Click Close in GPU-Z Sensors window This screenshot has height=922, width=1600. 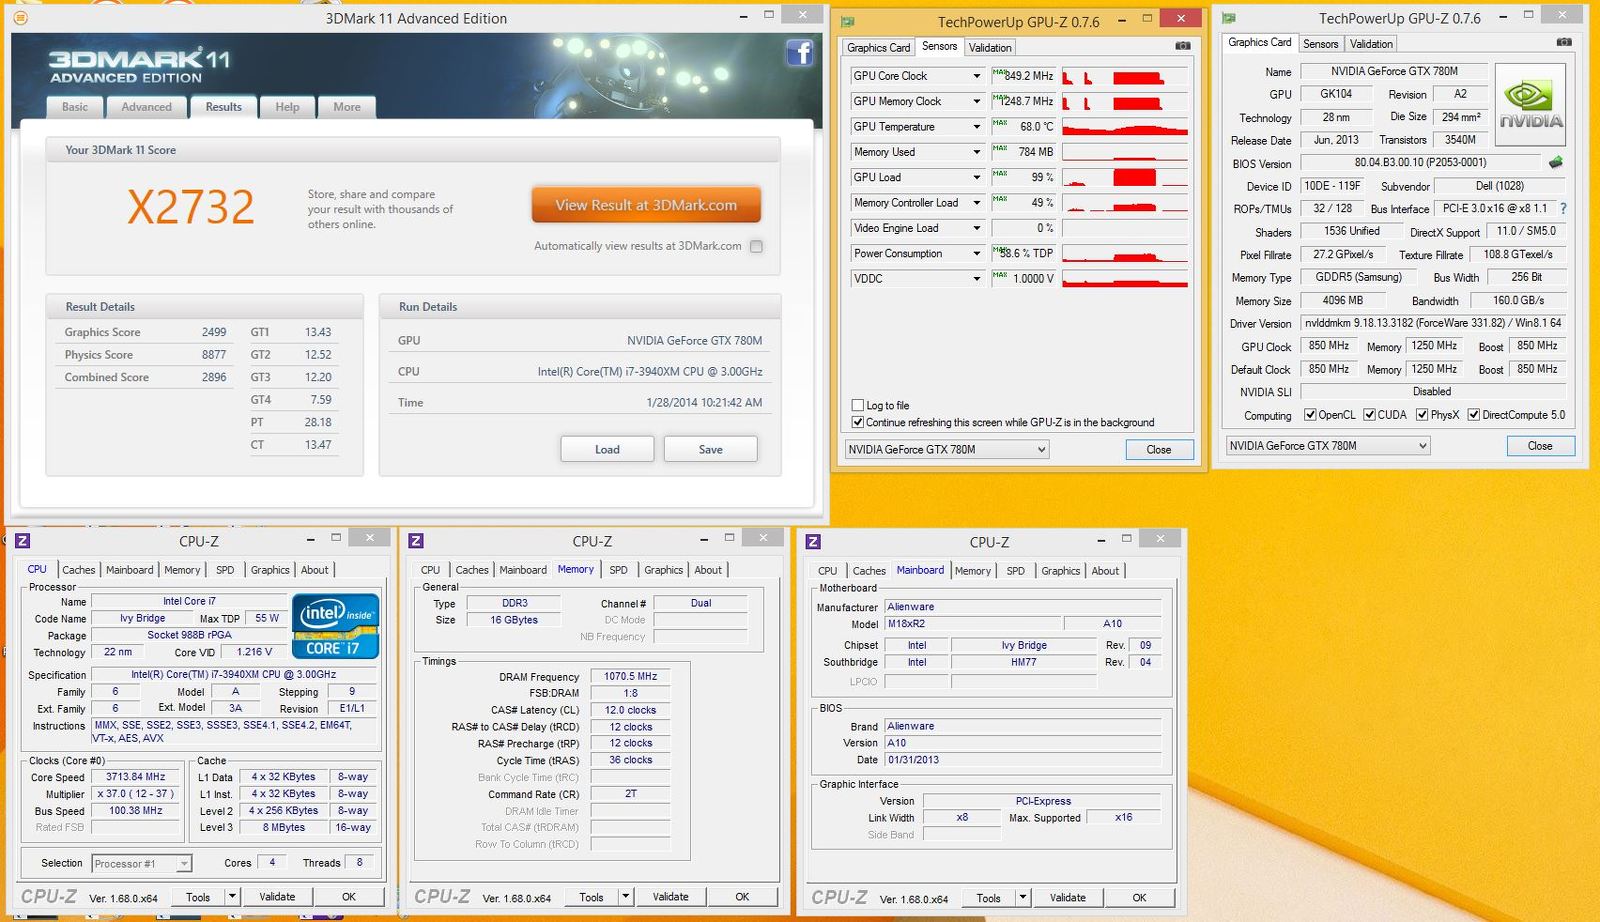[x=1159, y=450]
